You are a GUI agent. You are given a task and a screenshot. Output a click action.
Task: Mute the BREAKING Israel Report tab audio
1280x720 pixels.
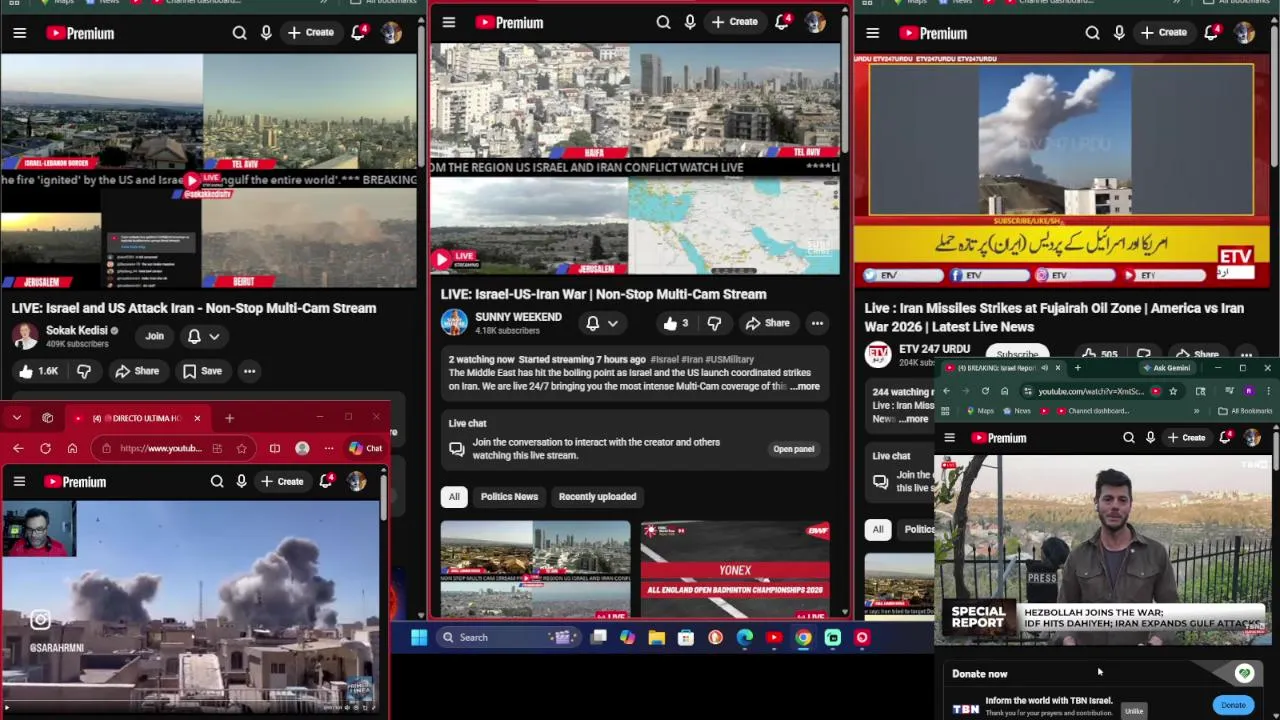click(1044, 368)
